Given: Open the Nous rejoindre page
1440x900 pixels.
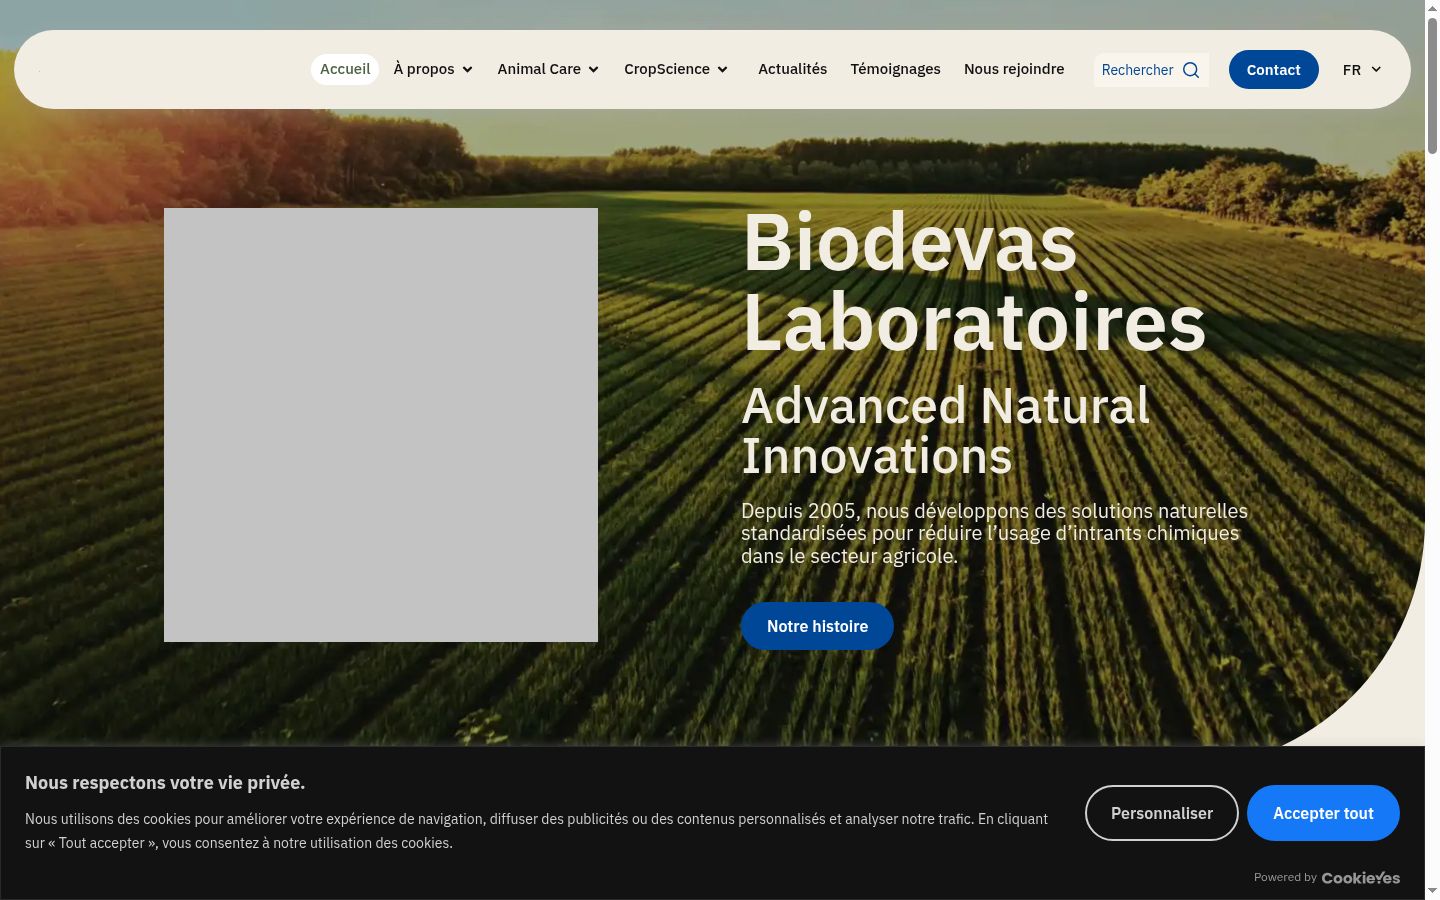Looking at the screenshot, I should tap(1014, 69).
